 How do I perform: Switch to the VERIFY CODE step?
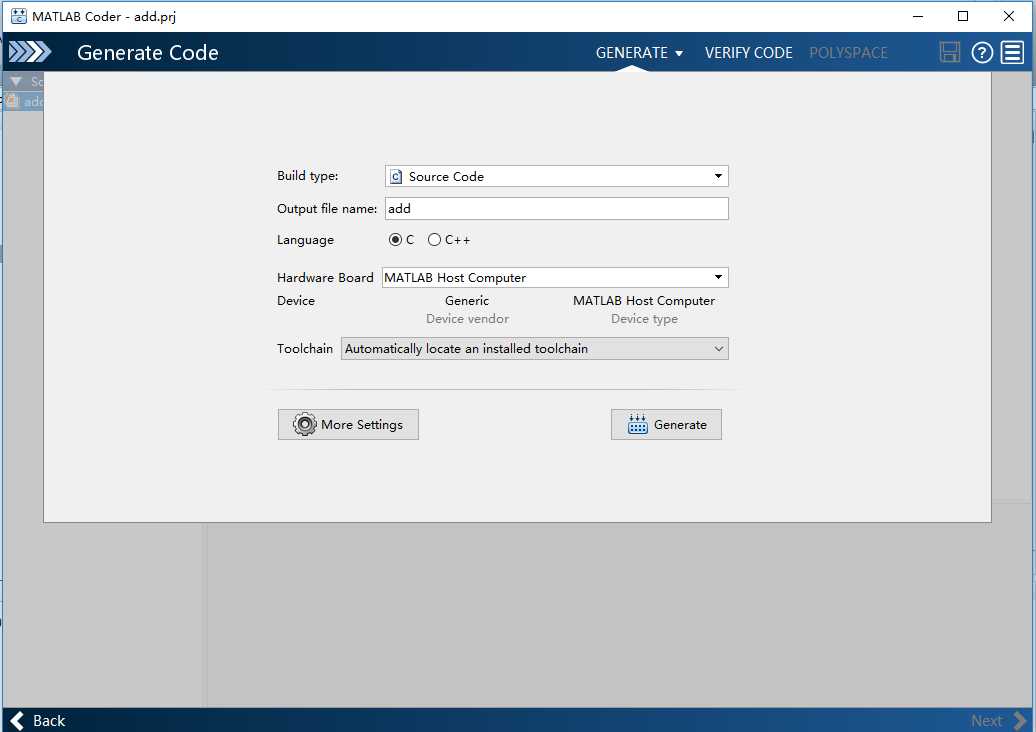[x=749, y=53]
